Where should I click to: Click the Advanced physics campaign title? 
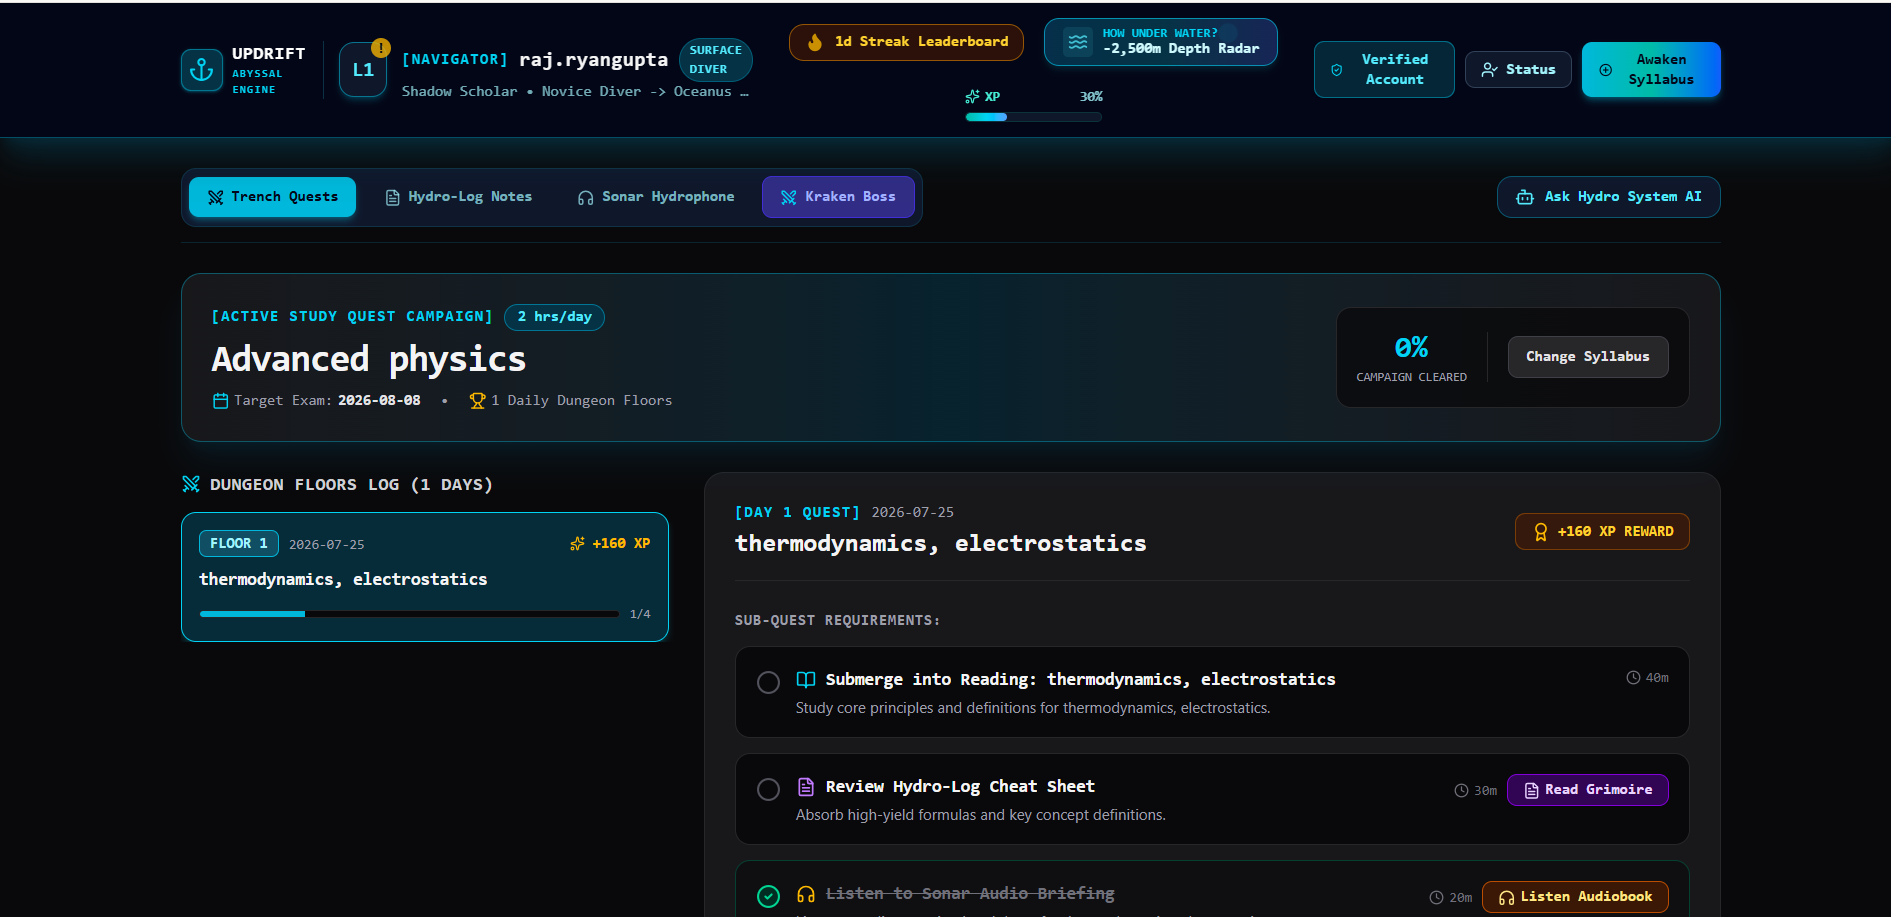point(369,359)
